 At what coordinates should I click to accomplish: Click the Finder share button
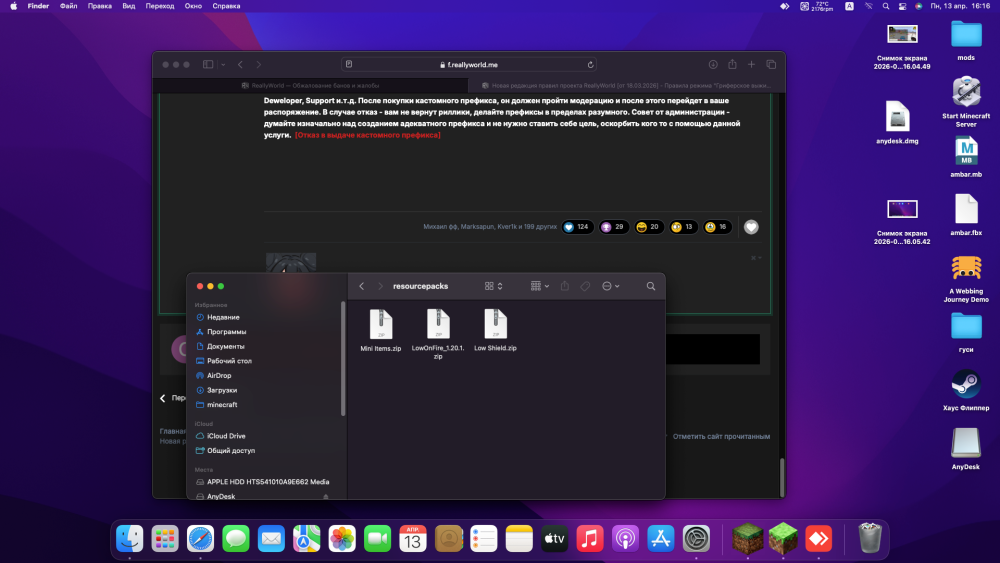[564, 286]
